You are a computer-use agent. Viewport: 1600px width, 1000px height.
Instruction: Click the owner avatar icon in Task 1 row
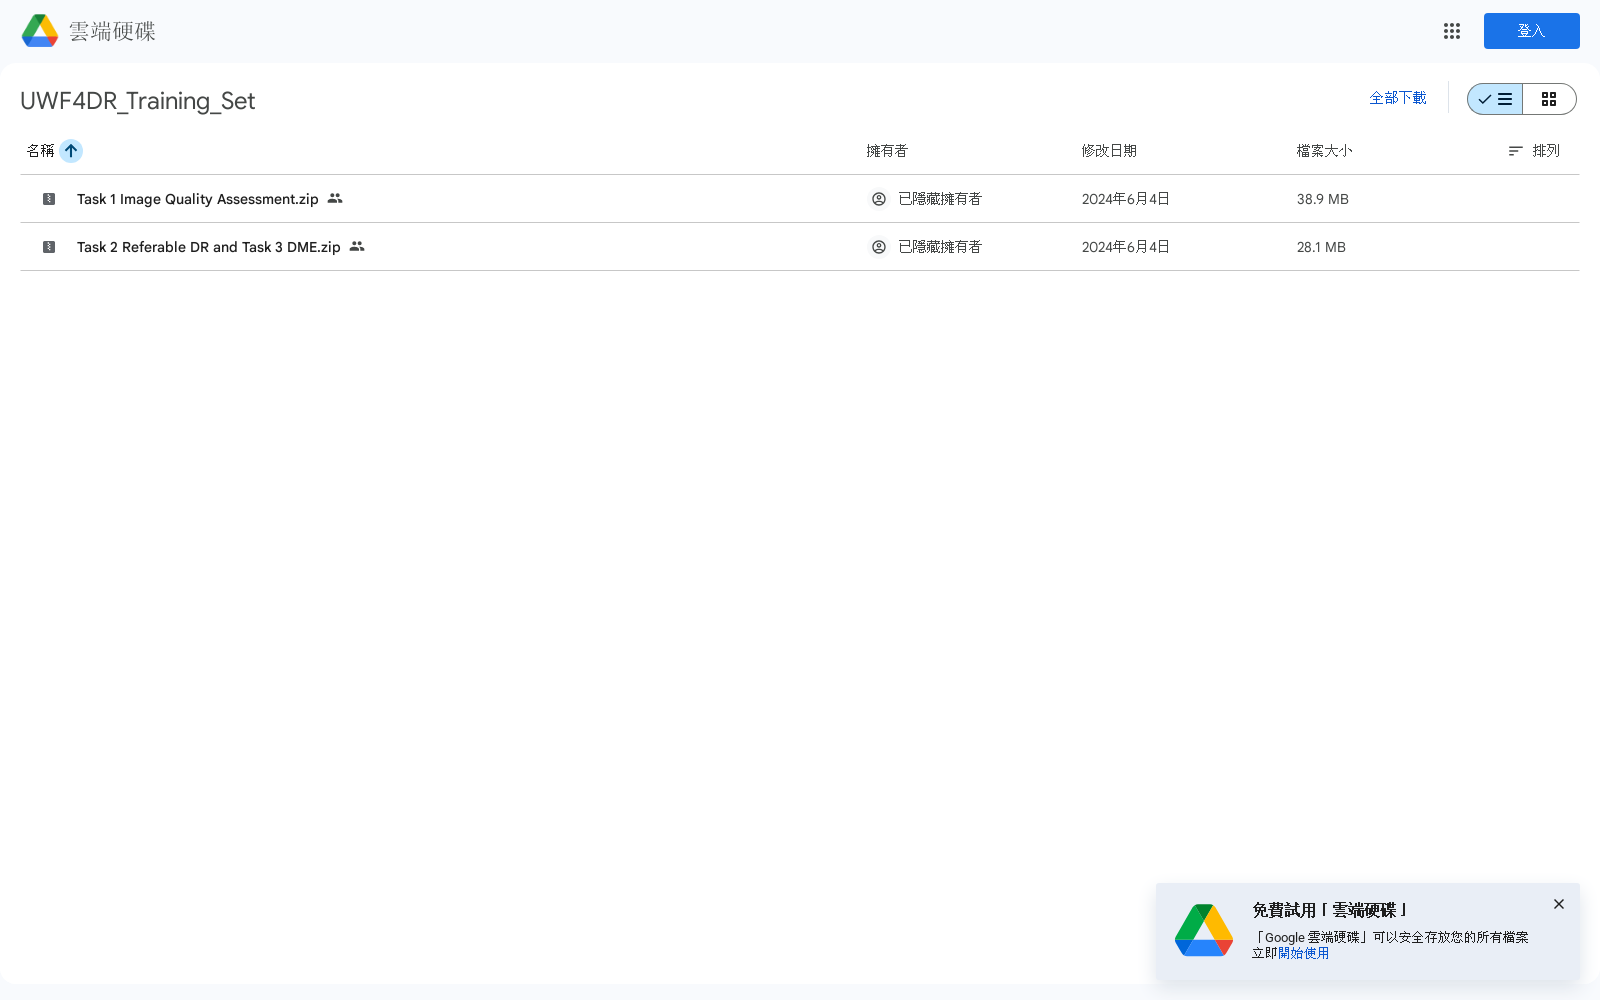[x=879, y=199]
